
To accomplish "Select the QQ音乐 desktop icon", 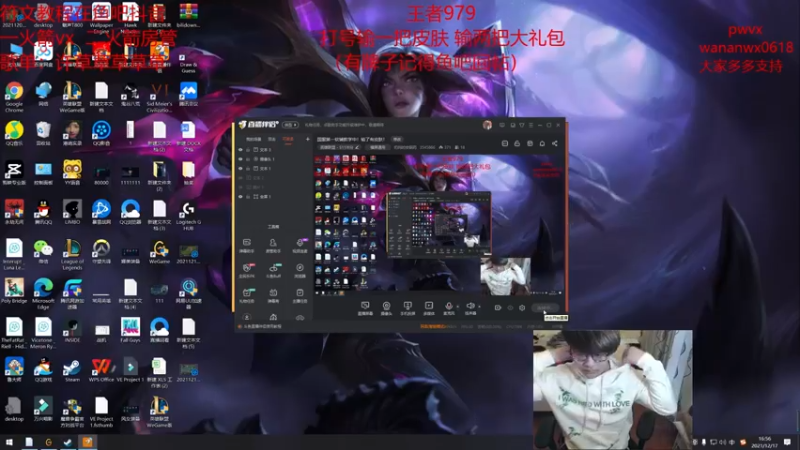I will [14, 134].
